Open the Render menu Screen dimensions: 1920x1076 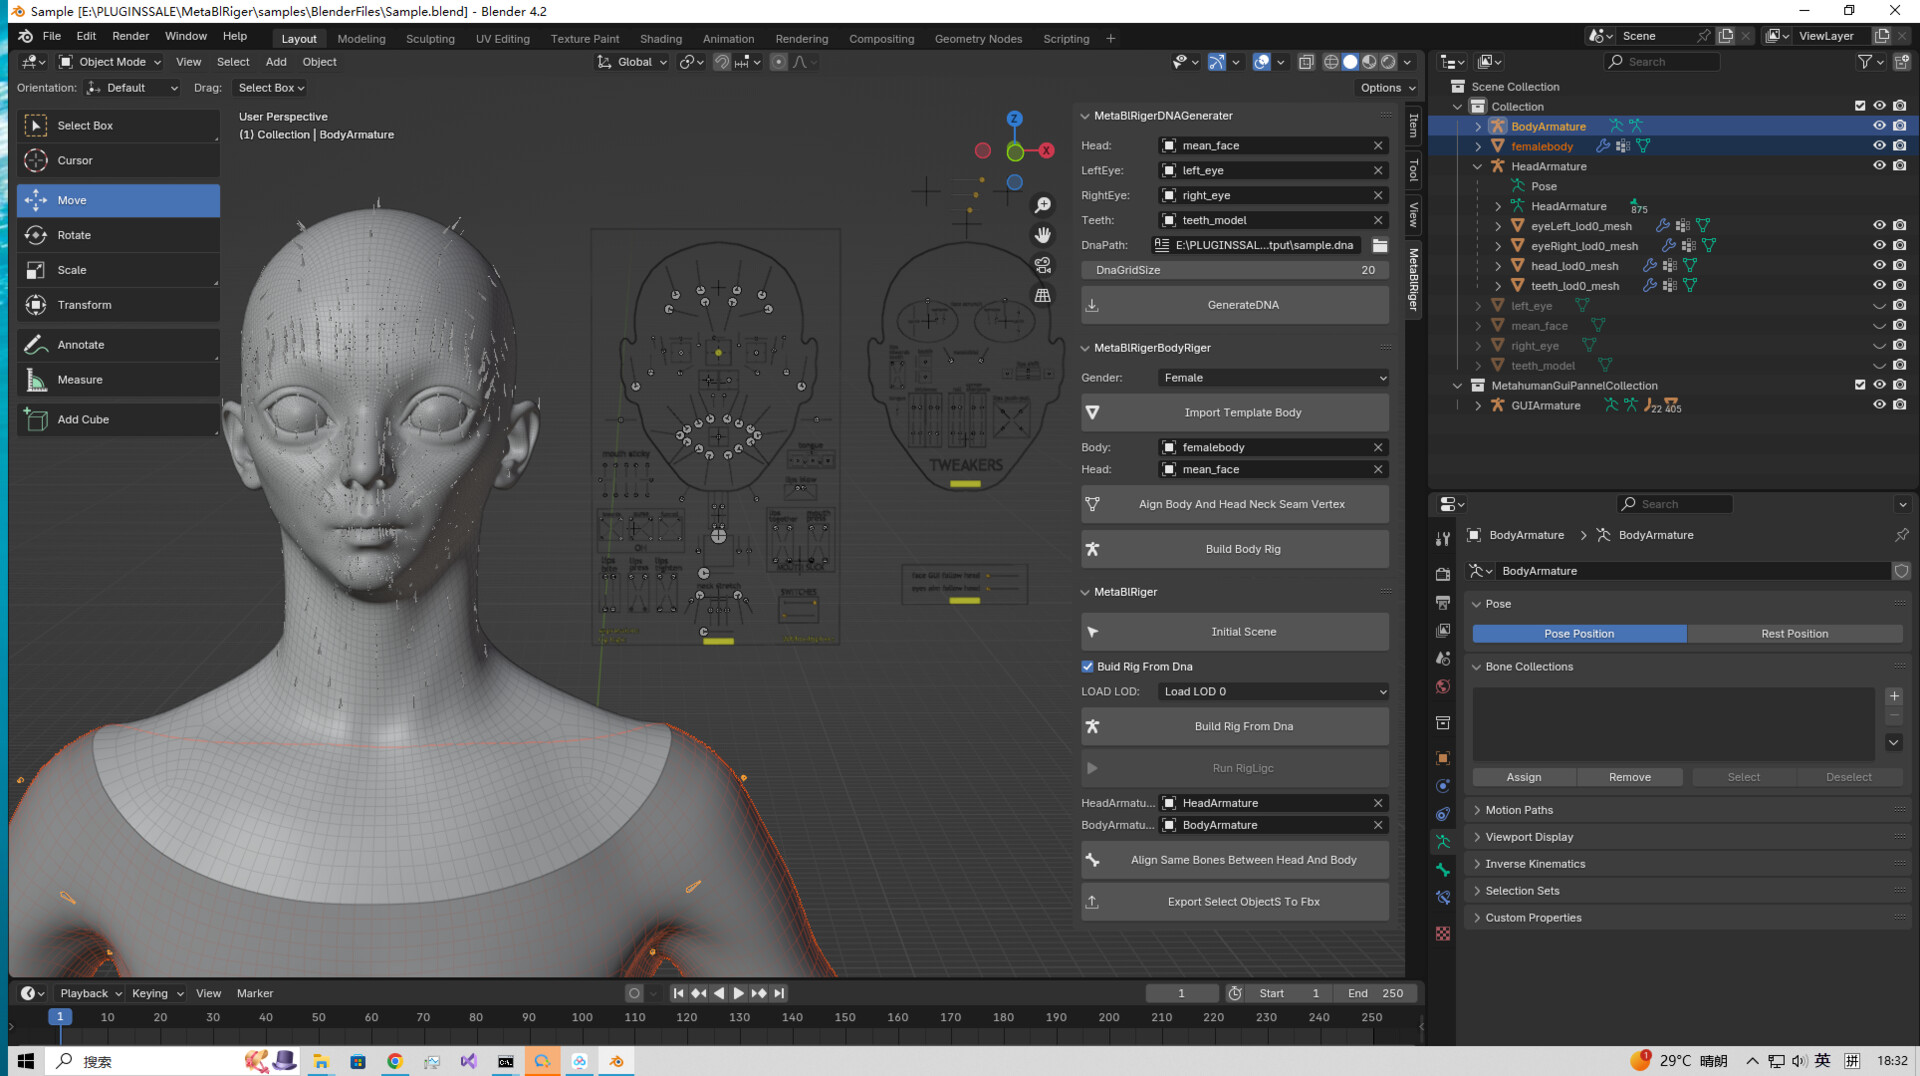coord(130,36)
